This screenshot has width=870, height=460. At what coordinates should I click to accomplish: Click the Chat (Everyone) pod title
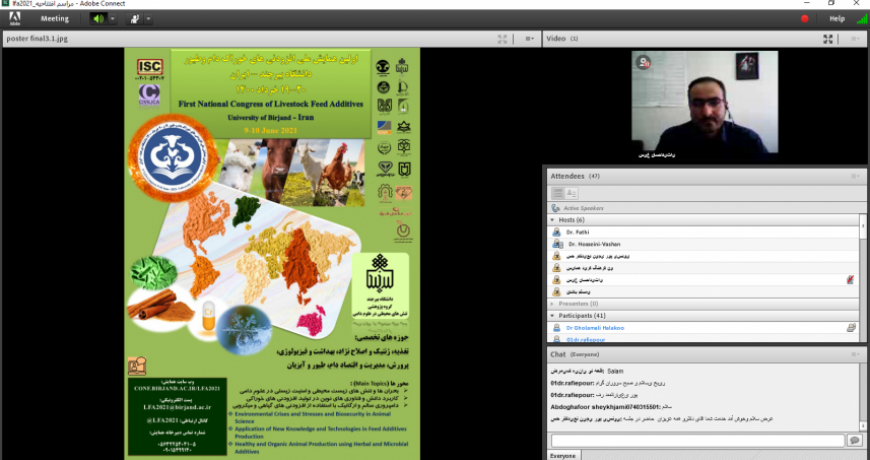click(575, 354)
